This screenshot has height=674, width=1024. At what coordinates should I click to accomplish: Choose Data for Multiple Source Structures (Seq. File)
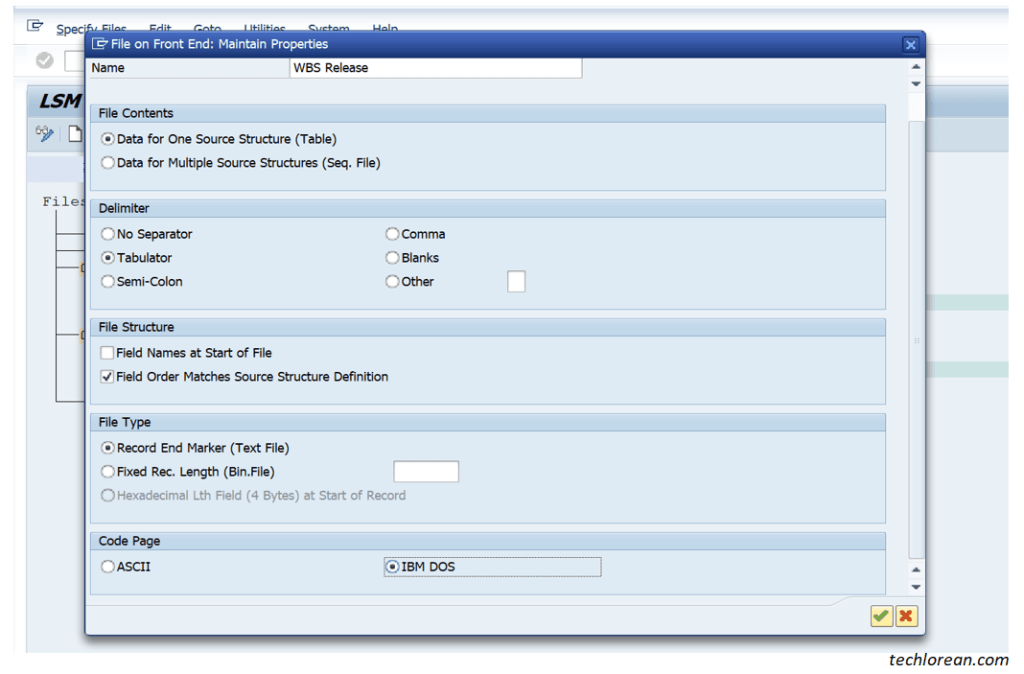(x=107, y=162)
